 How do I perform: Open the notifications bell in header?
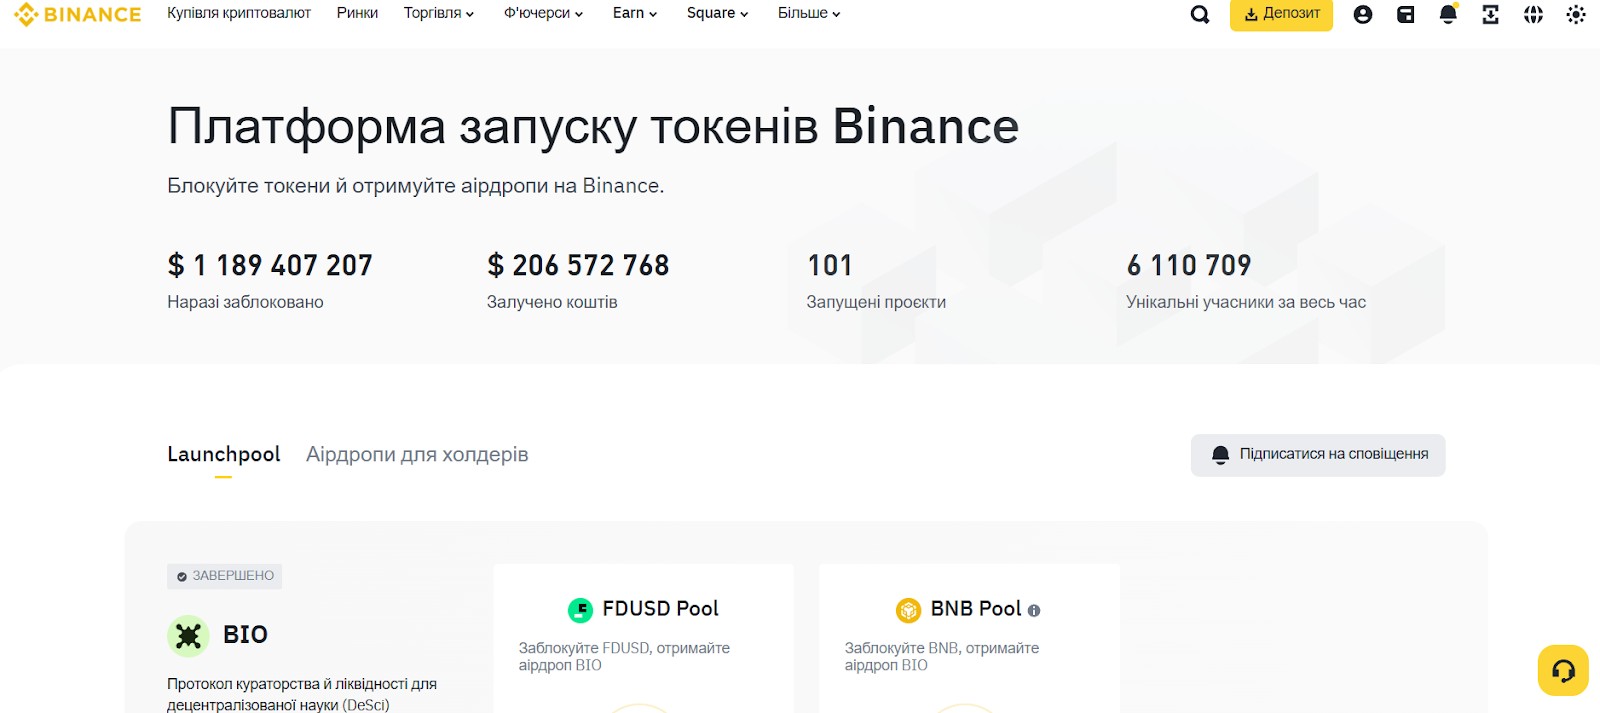[x=1448, y=14]
